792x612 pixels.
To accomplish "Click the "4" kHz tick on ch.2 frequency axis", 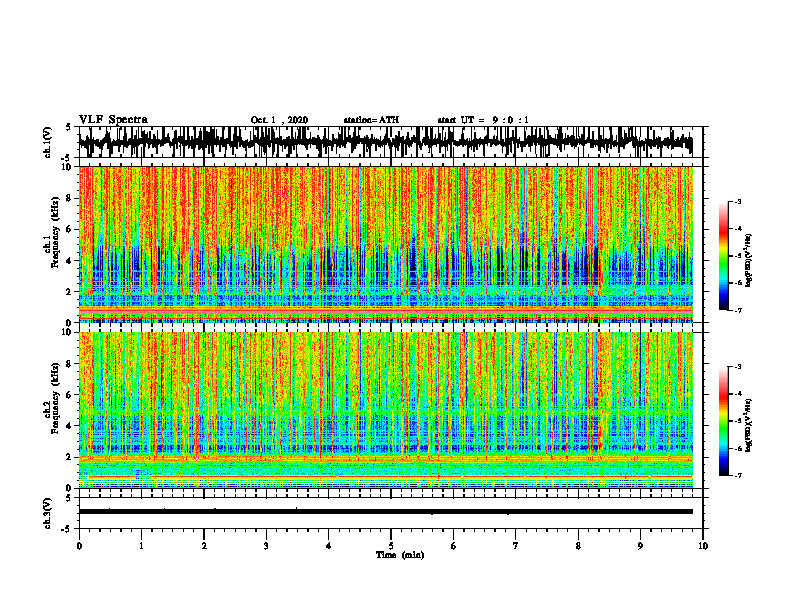I will [70, 426].
